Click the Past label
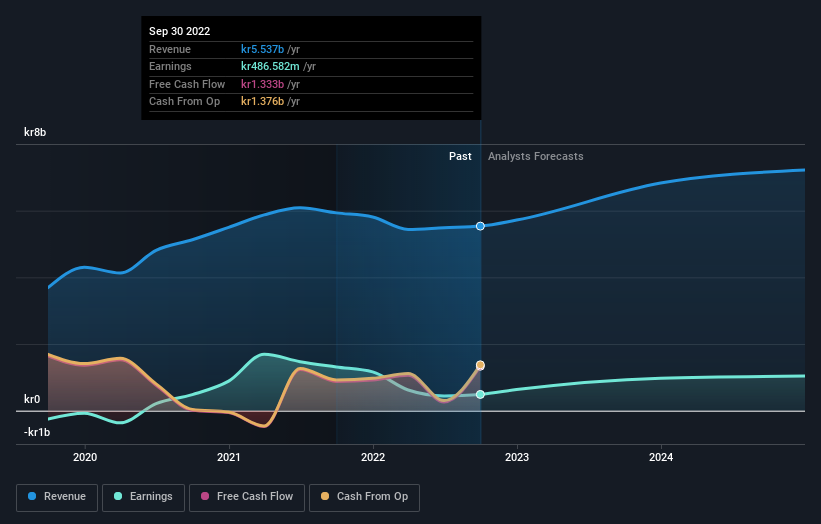The height and width of the screenshot is (524, 821). pos(460,156)
